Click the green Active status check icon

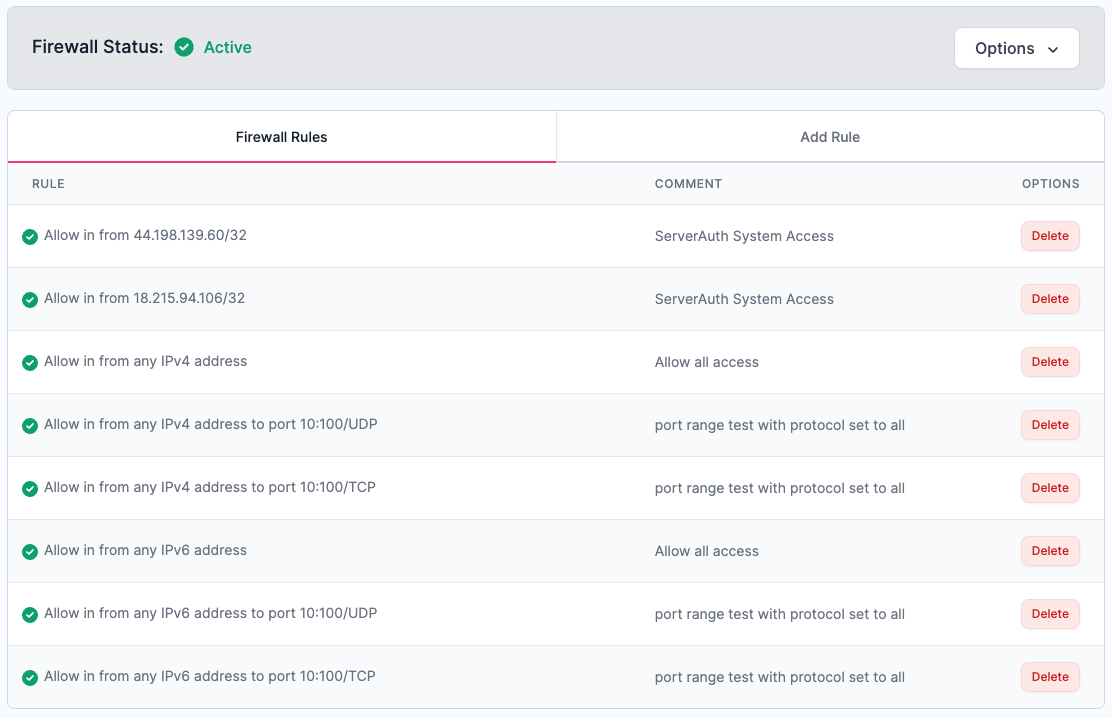coord(184,48)
